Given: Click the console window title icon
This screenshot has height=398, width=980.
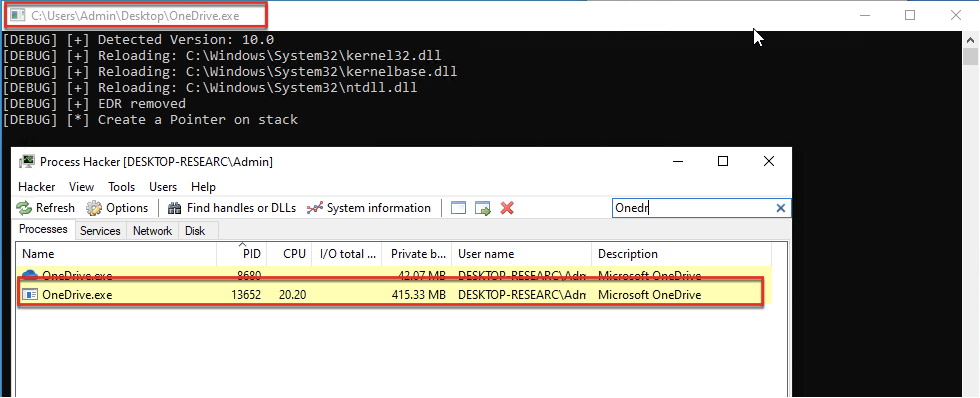Looking at the screenshot, I should tap(18, 16).
